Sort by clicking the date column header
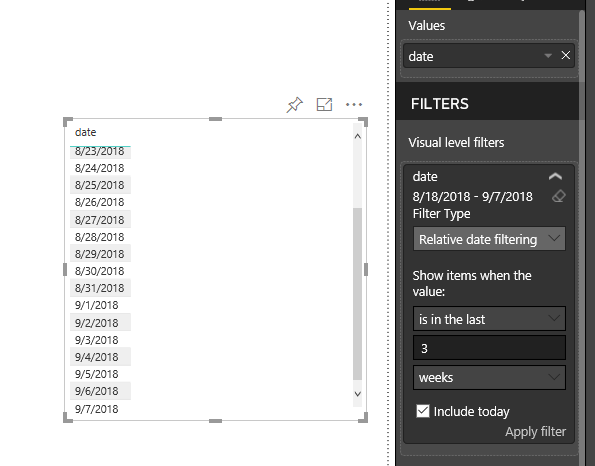595x466 pixels. coord(85,132)
